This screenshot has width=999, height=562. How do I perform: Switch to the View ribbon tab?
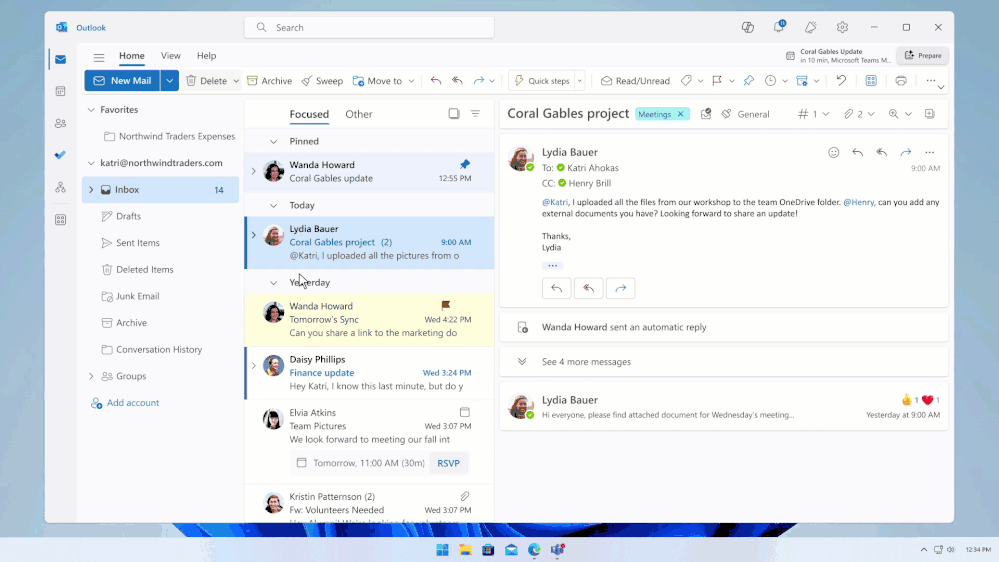pos(170,56)
